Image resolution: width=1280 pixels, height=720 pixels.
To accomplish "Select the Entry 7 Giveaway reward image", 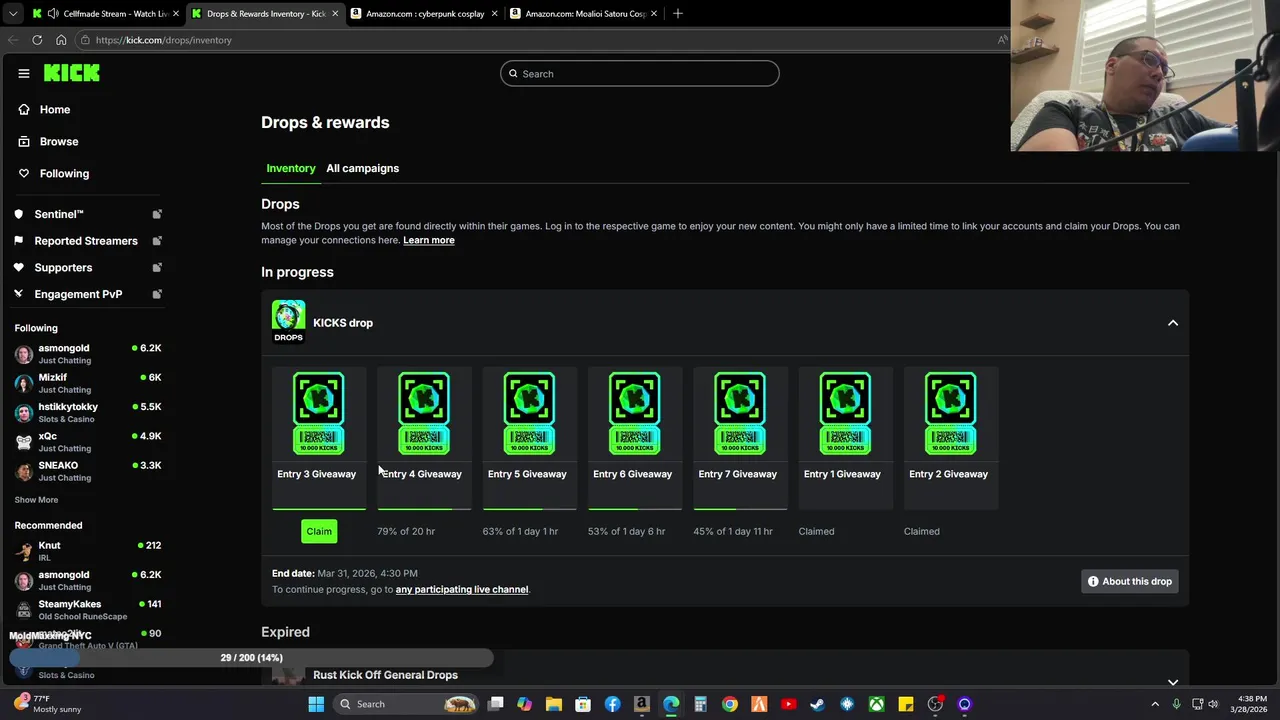I will [x=739, y=413].
